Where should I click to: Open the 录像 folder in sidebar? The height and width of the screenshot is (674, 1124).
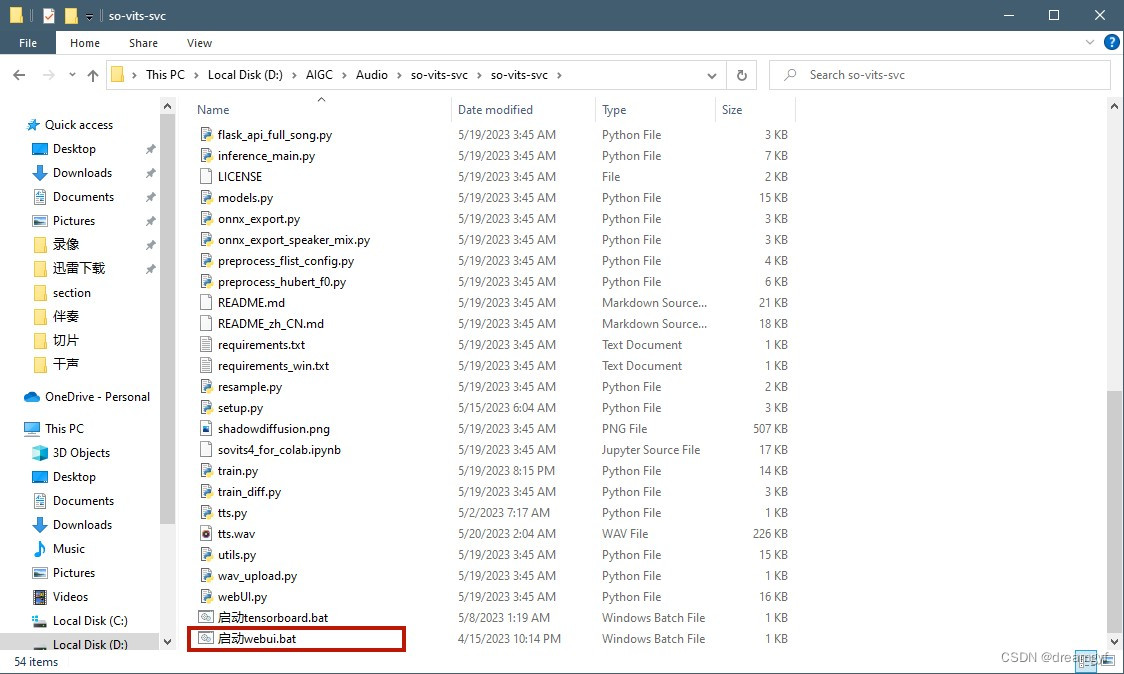(66, 245)
